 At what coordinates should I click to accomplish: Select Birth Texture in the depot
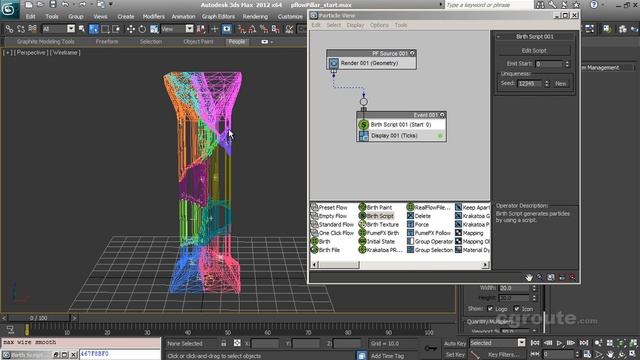coord(378,224)
